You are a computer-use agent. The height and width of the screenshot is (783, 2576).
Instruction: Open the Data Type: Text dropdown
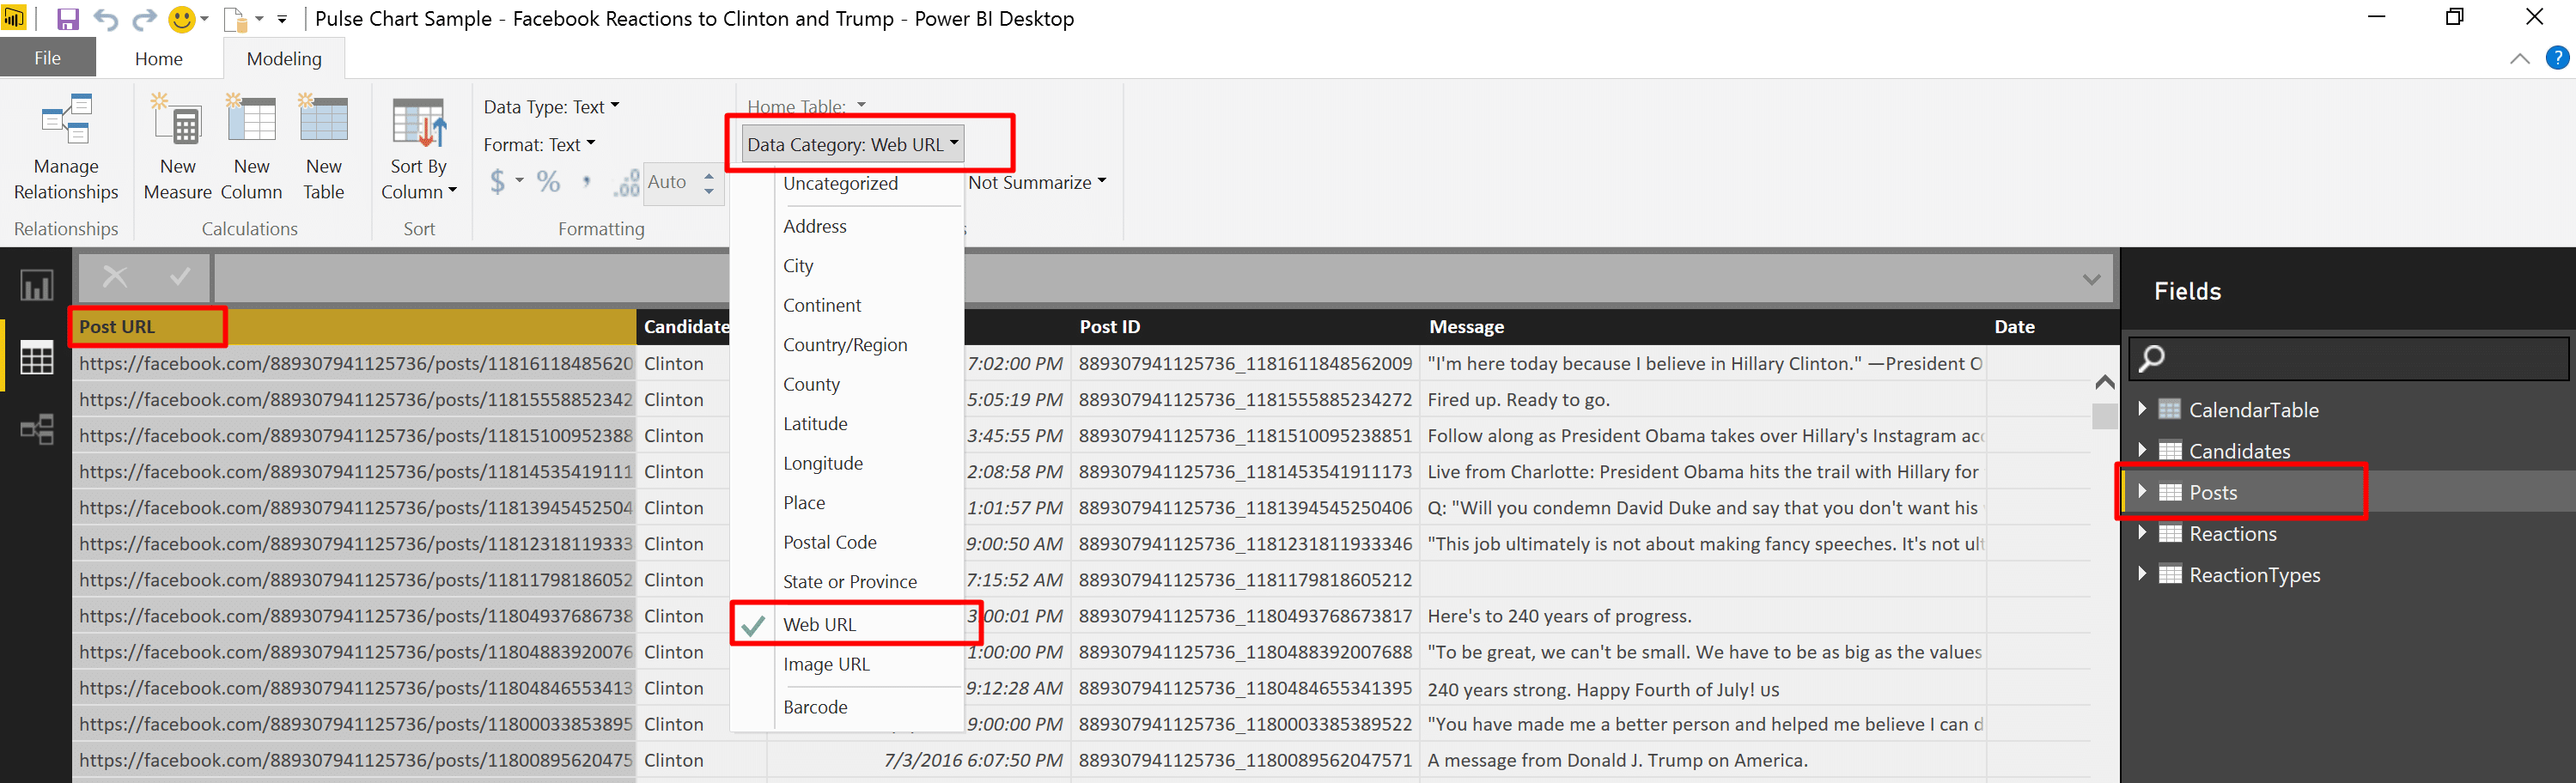(x=551, y=107)
